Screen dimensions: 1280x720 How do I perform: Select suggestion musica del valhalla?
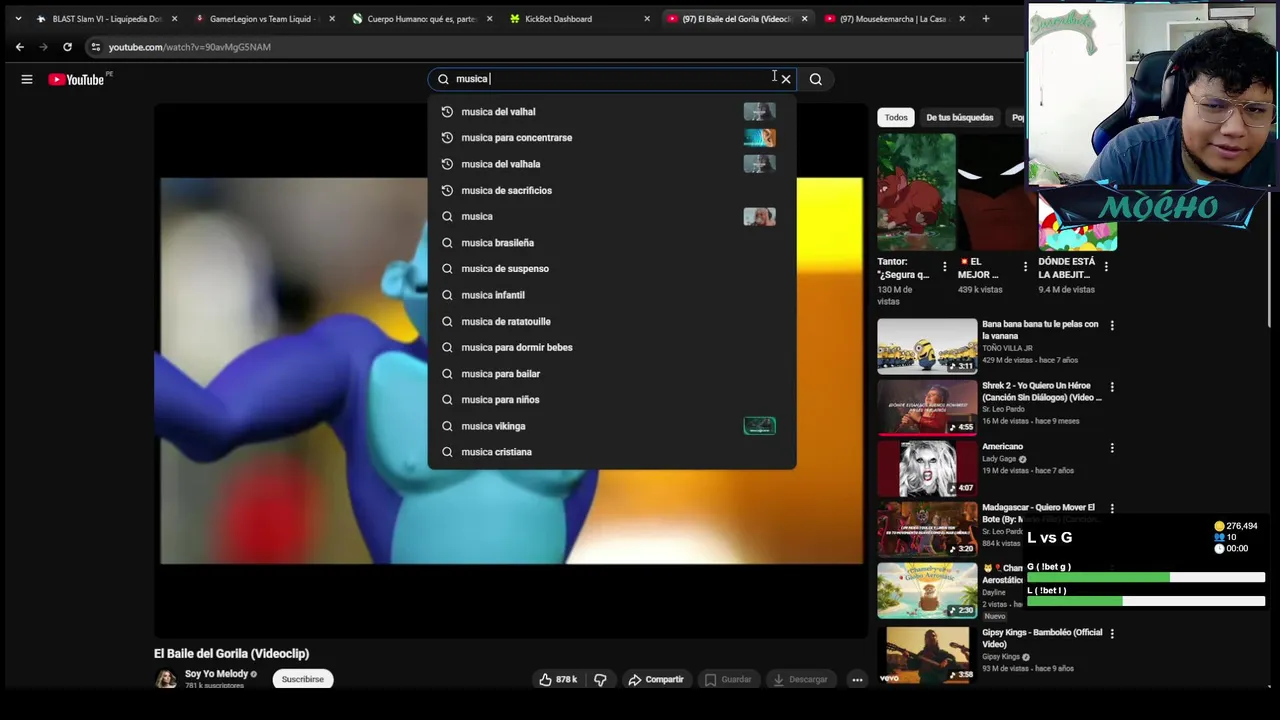[x=612, y=164]
